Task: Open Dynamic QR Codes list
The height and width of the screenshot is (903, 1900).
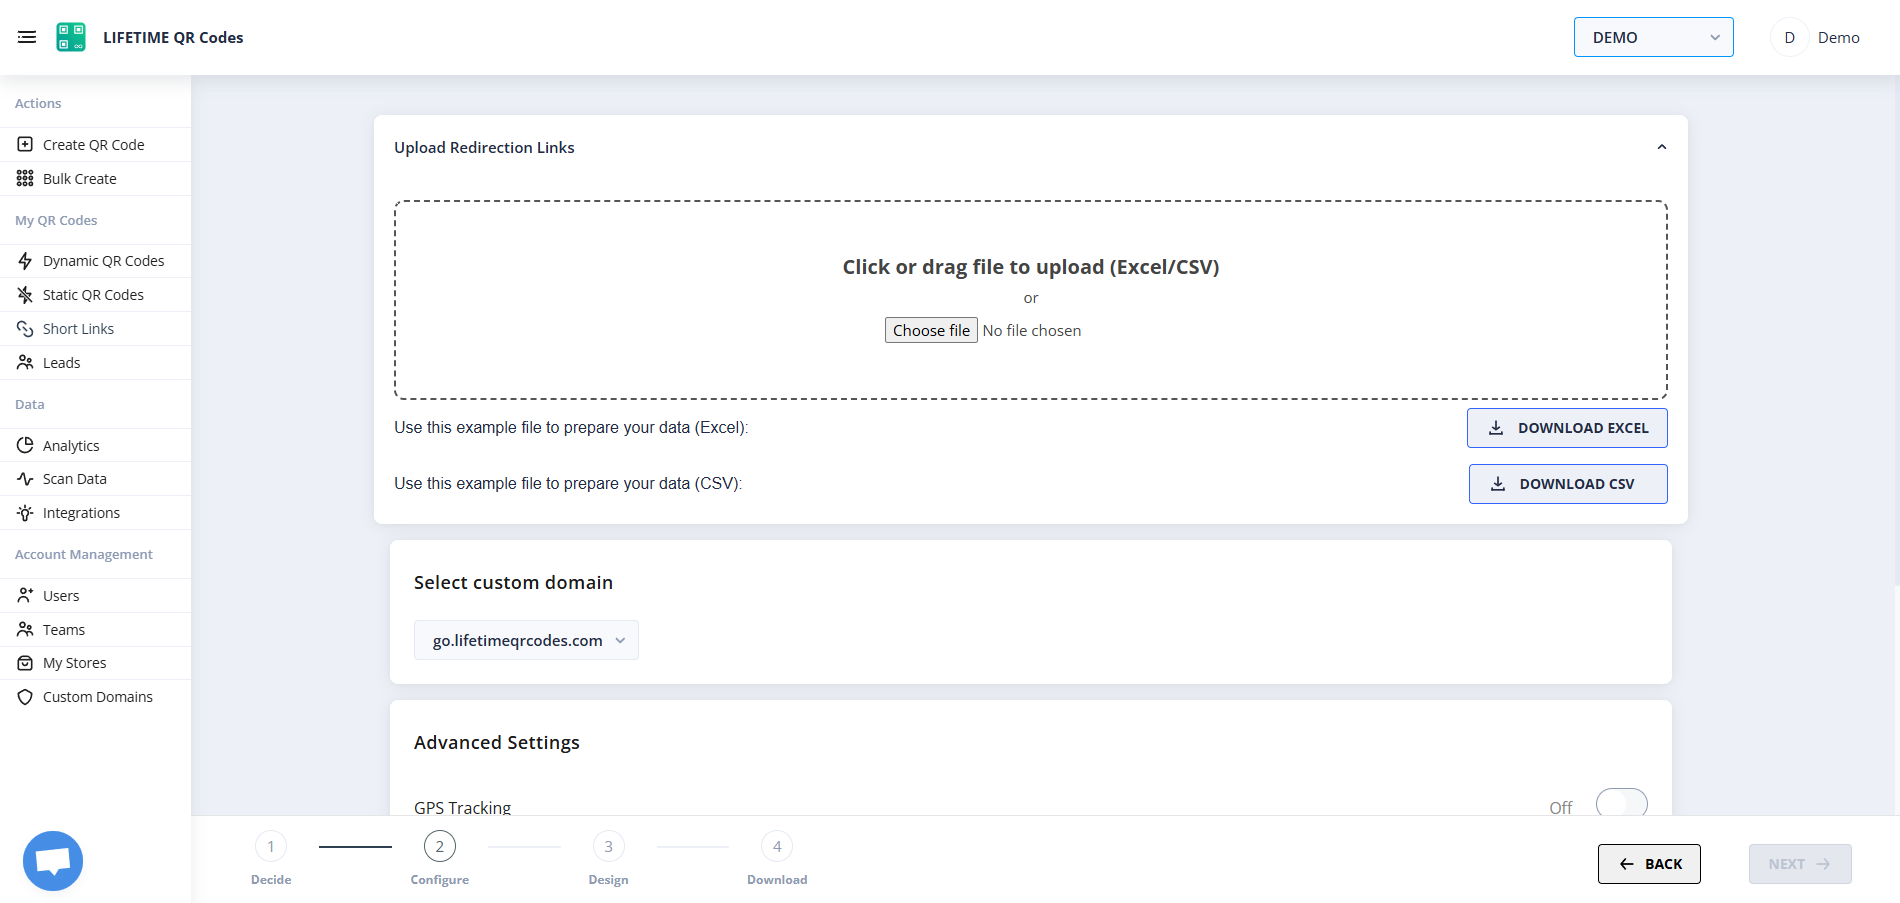Action: pos(103,260)
